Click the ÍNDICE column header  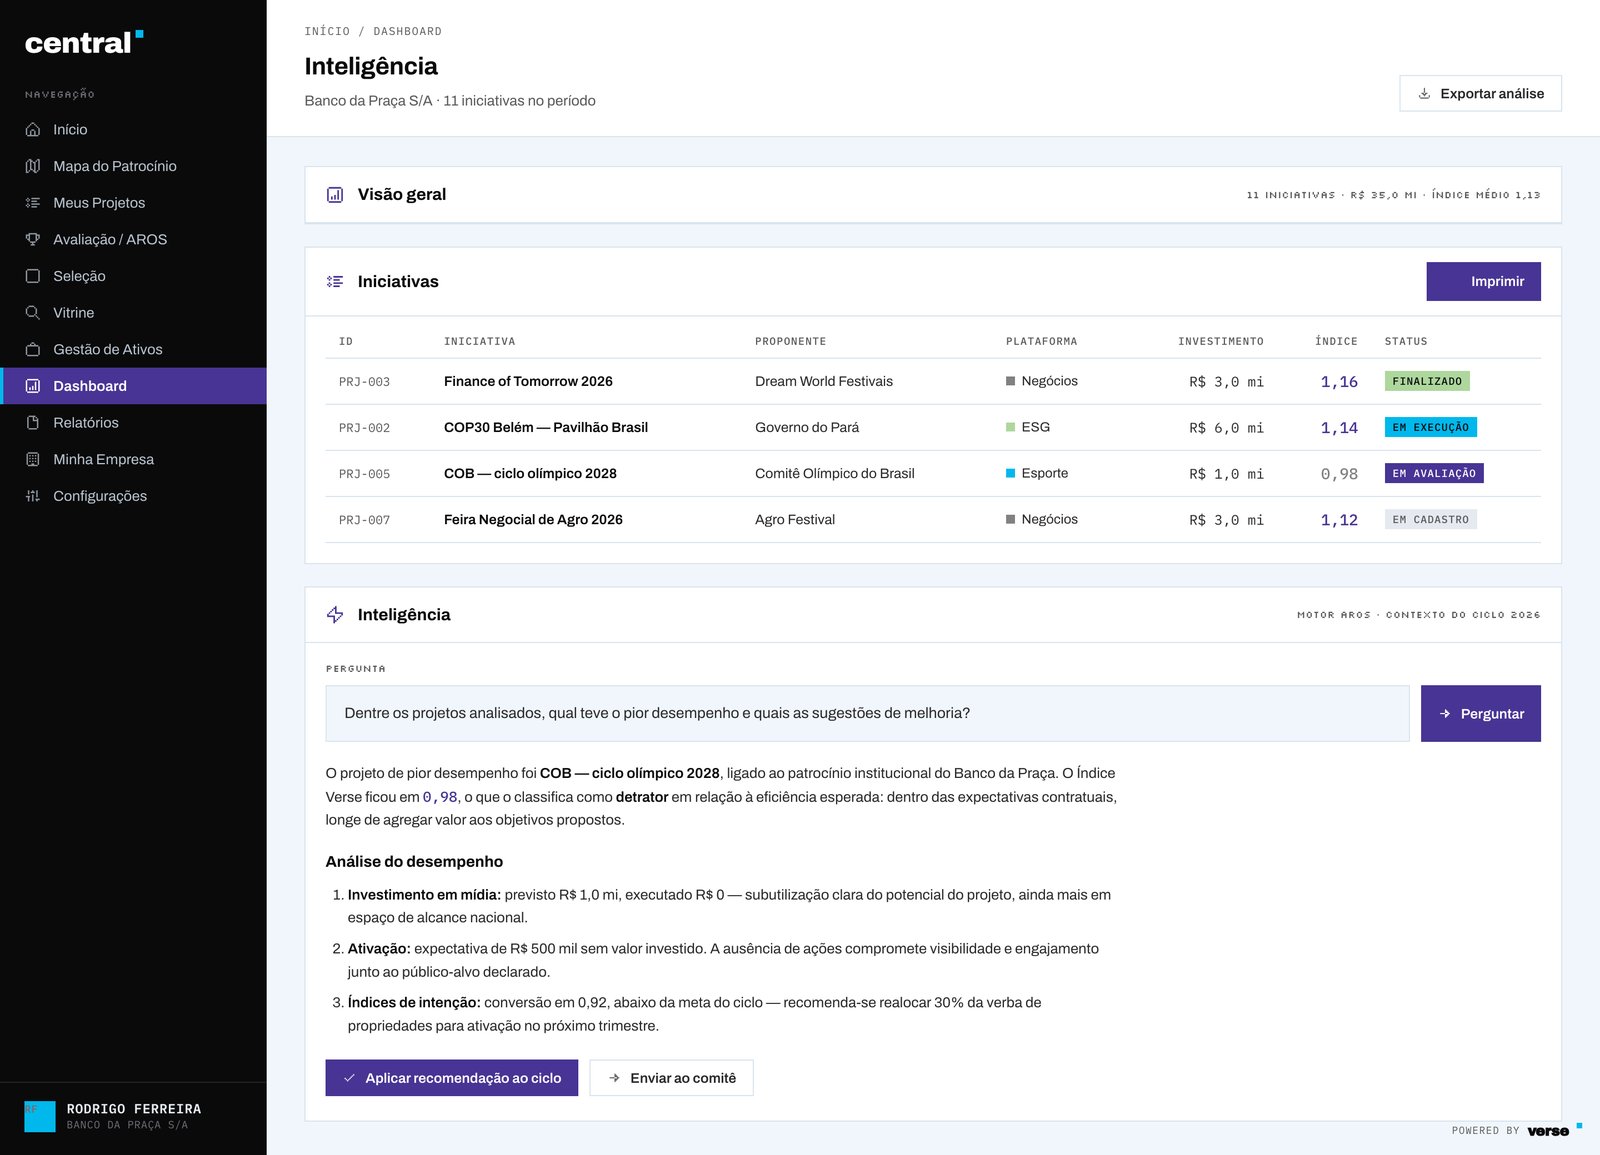[x=1336, y=342]
